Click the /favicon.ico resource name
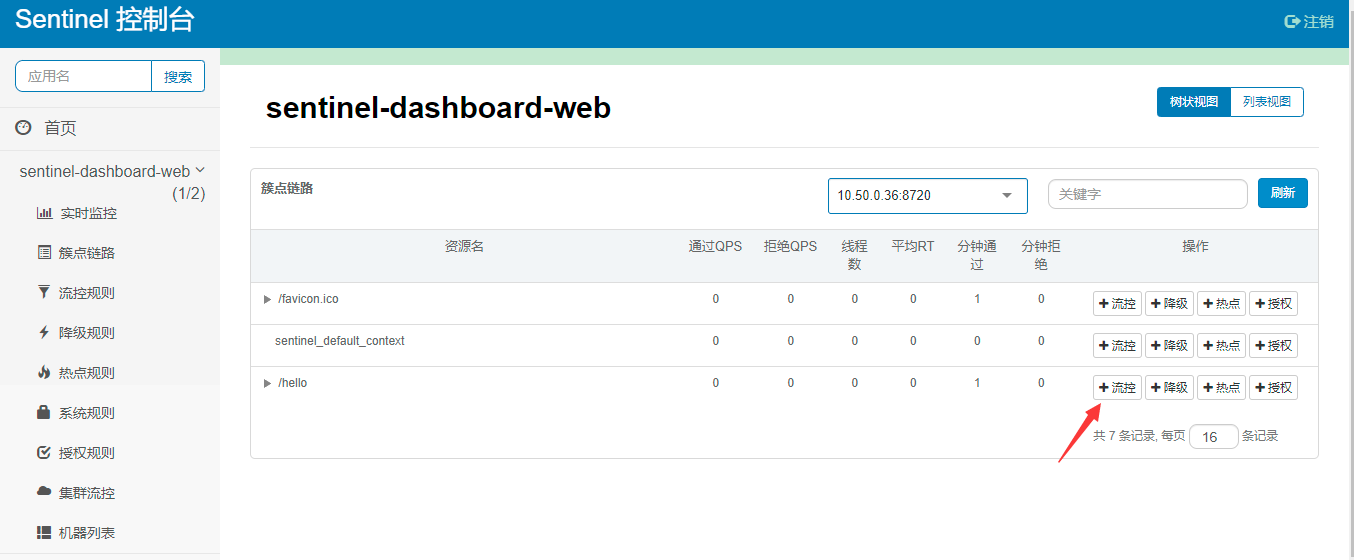 click(308, 299)
